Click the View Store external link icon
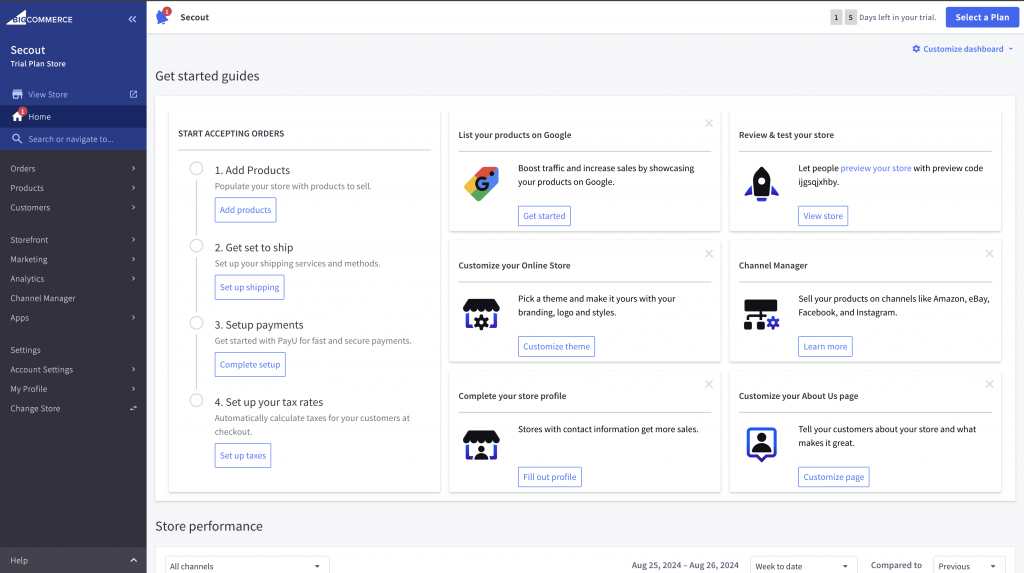The image size is (1024, 573). point(133,95)
